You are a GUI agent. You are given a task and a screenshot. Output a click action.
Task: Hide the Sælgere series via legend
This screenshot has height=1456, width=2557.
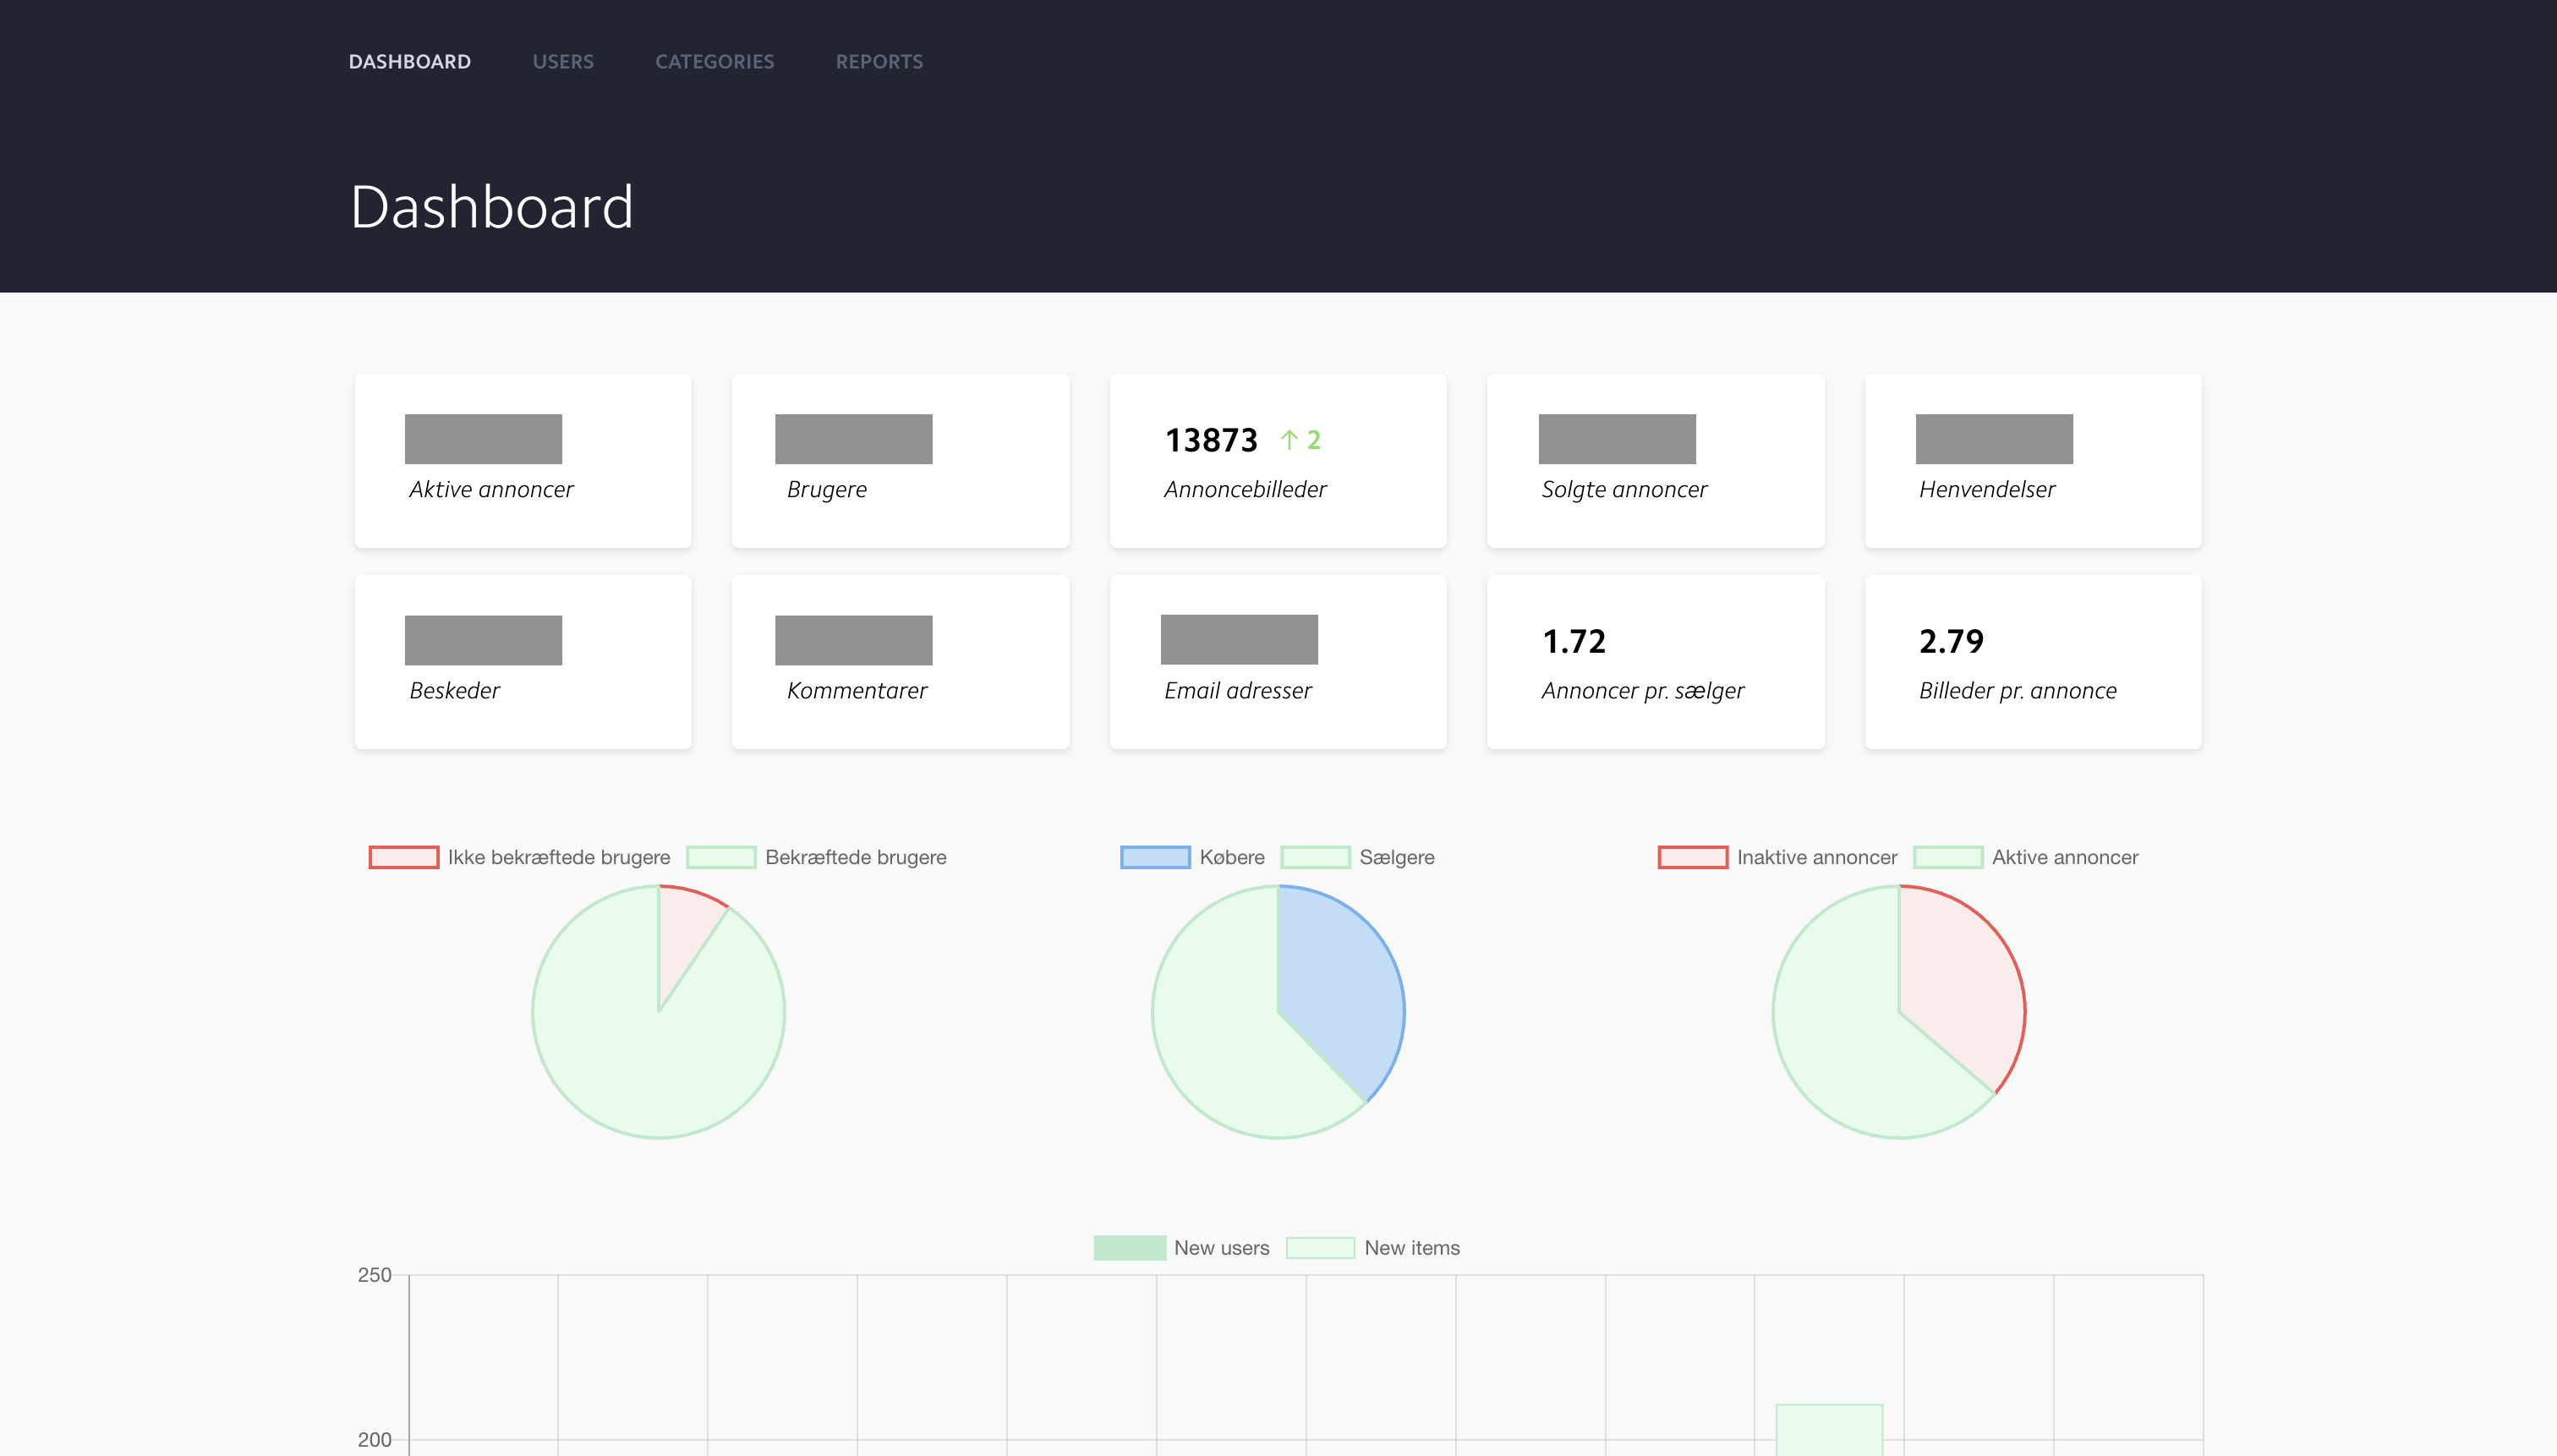click(x=1315, y=857)
